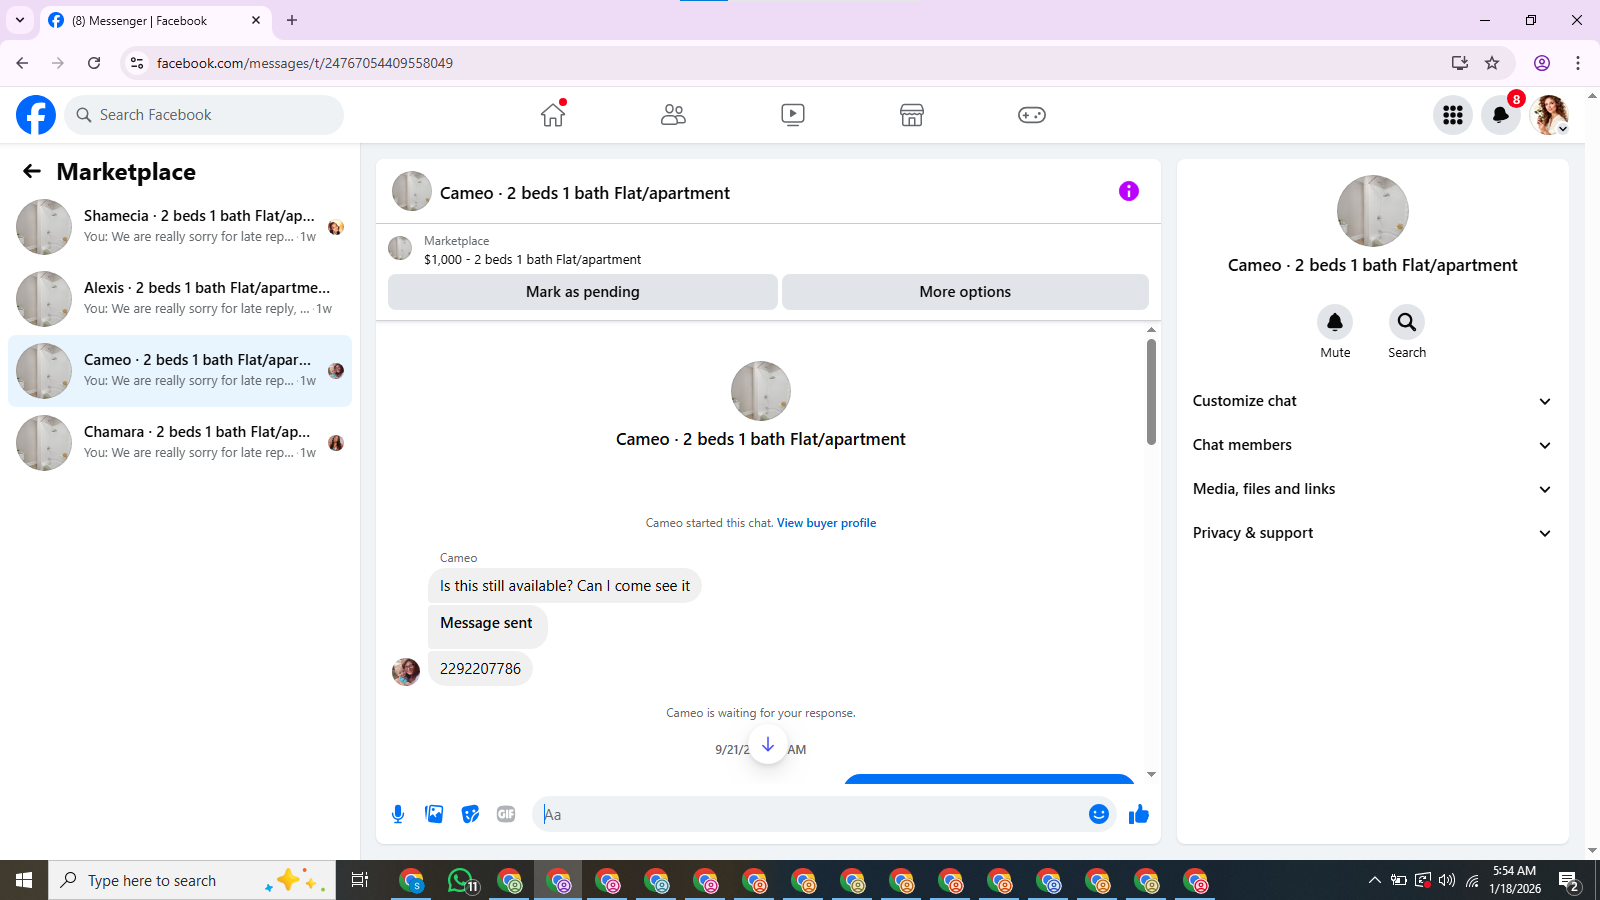Screen dimensions: 1600x900
Task: Click Windows taskbar search box
Action: 192,880
